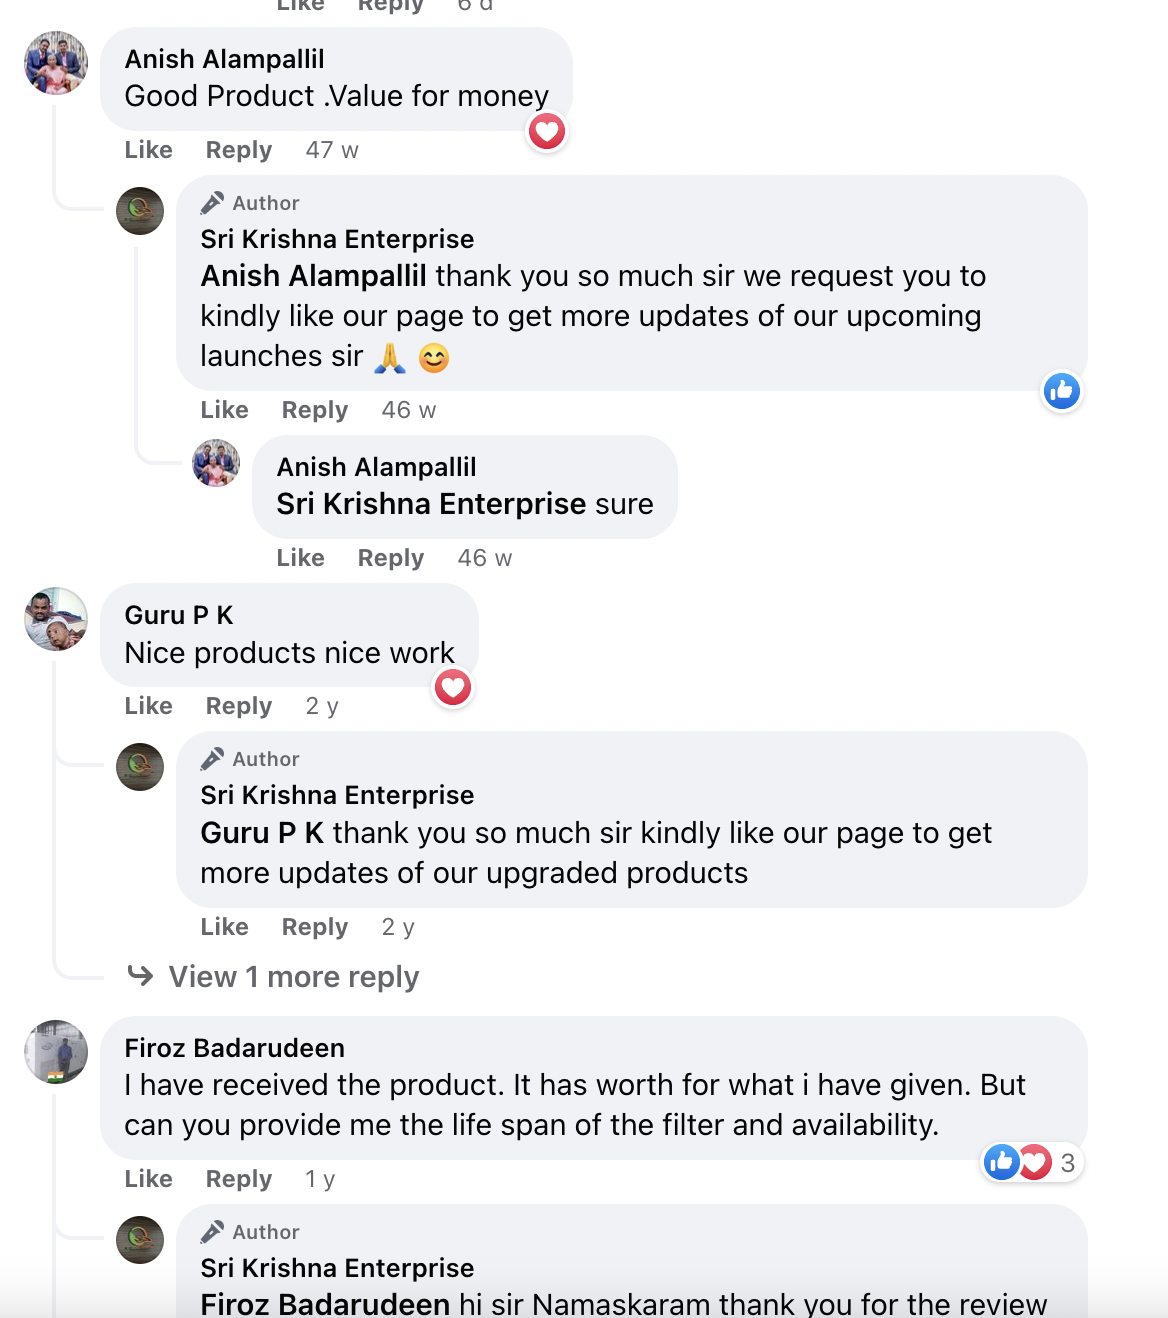Click heart reaction on Anish's Good Product comment
This screenshot has width=1168, height=1318.
(547, 131)
